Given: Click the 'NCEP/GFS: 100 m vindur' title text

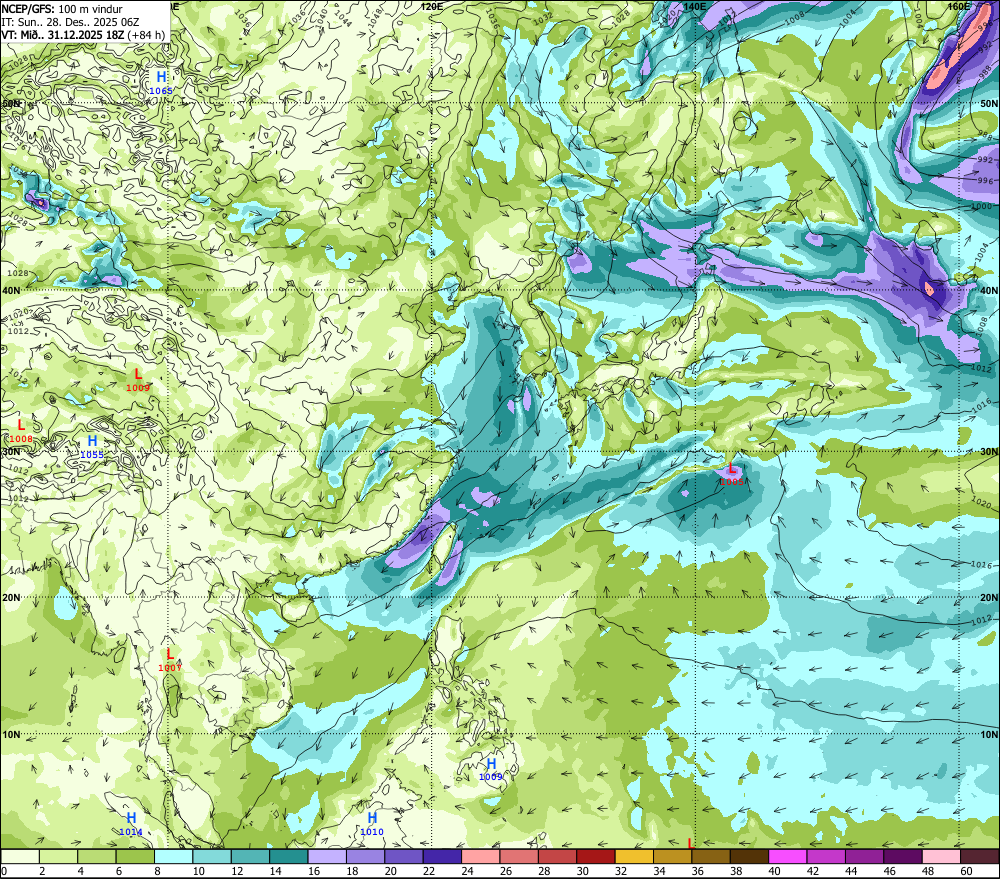Looking at the screenshot, I should 62,9.
